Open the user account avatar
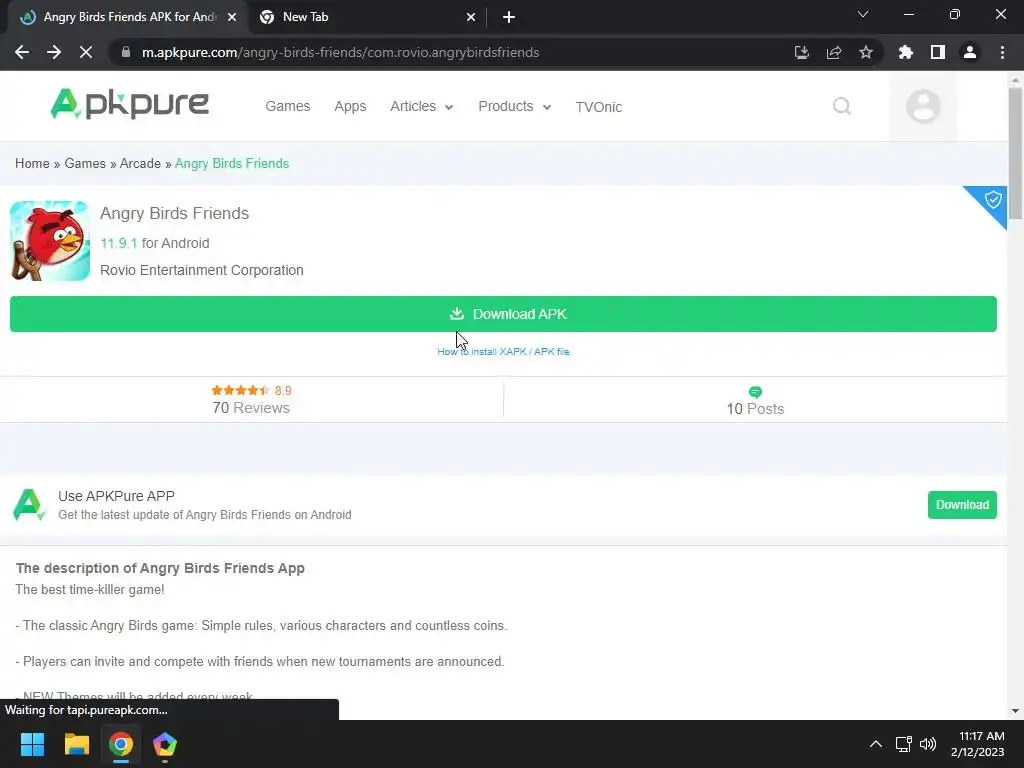This screenshot has width=1024, height=768. [923, 106]
